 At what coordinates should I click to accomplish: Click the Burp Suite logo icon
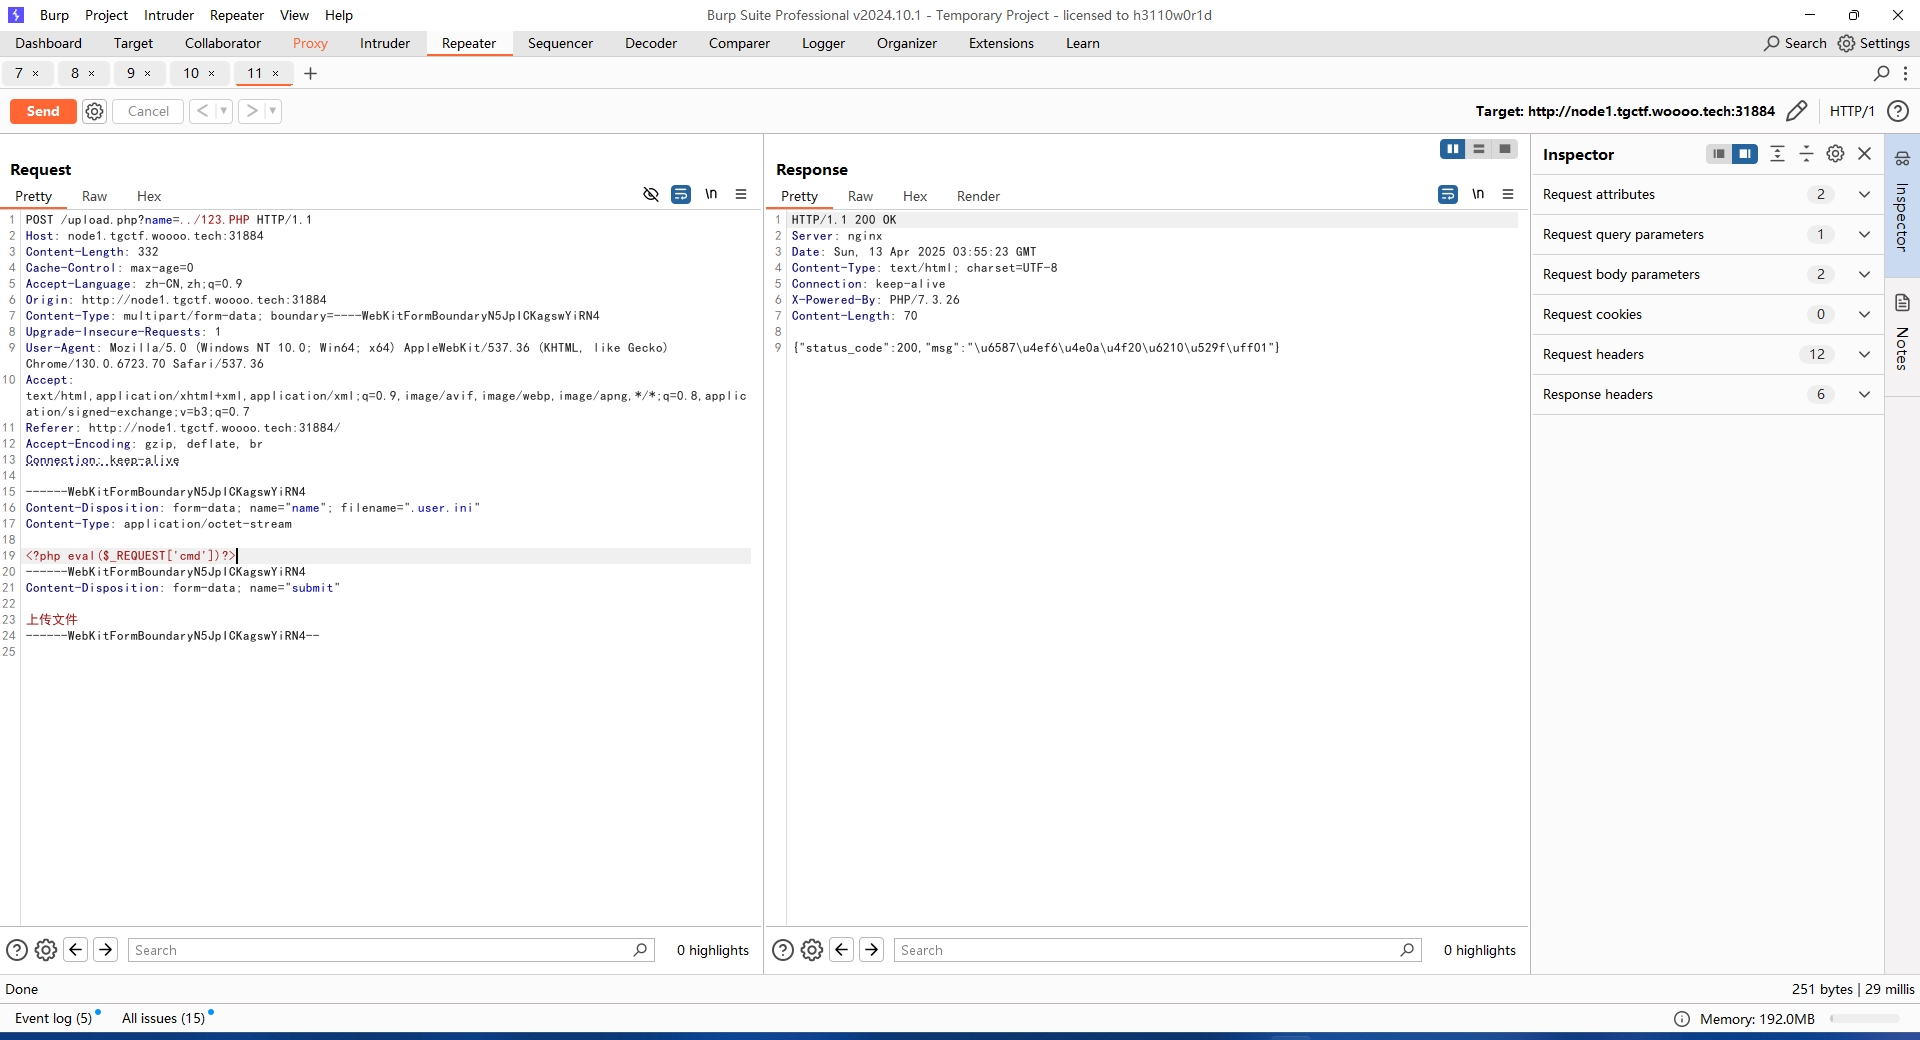15,15
